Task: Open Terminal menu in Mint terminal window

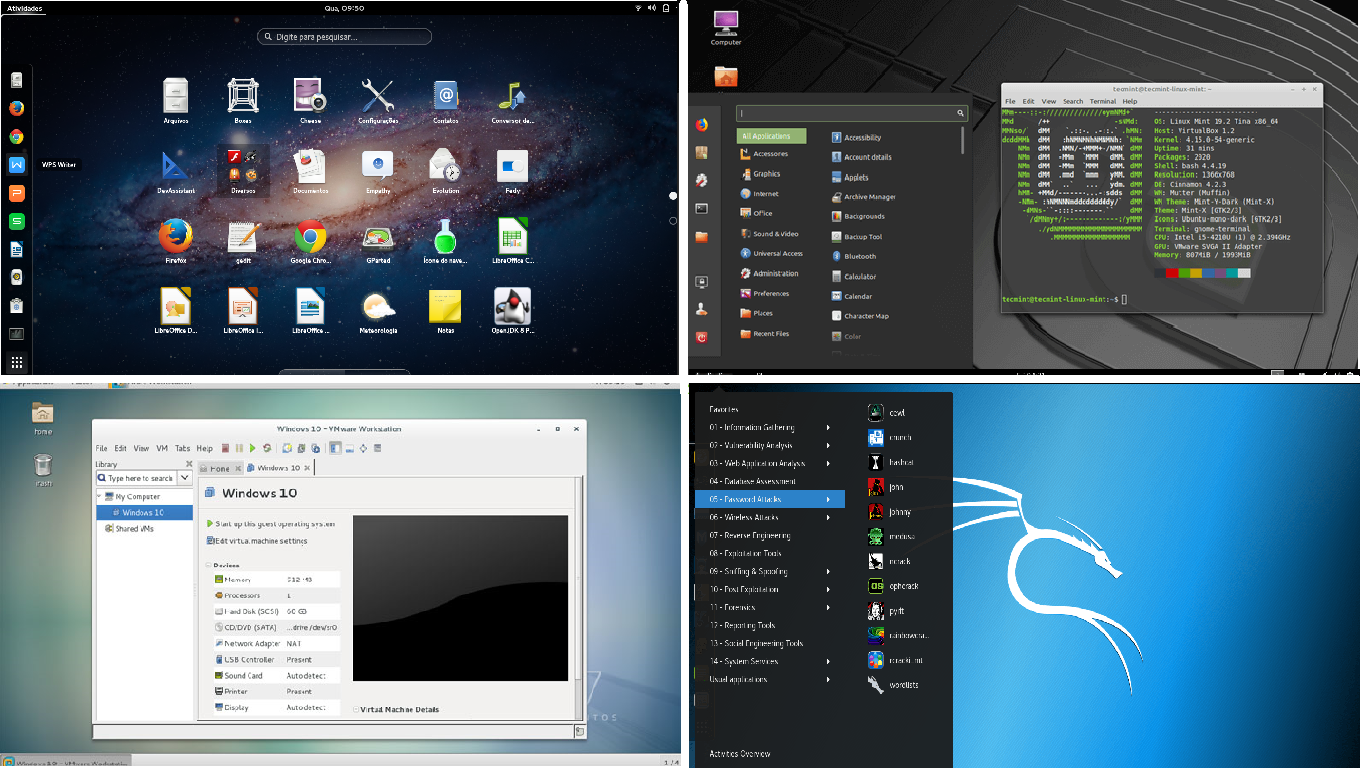Action: [x=1103, y=101]
